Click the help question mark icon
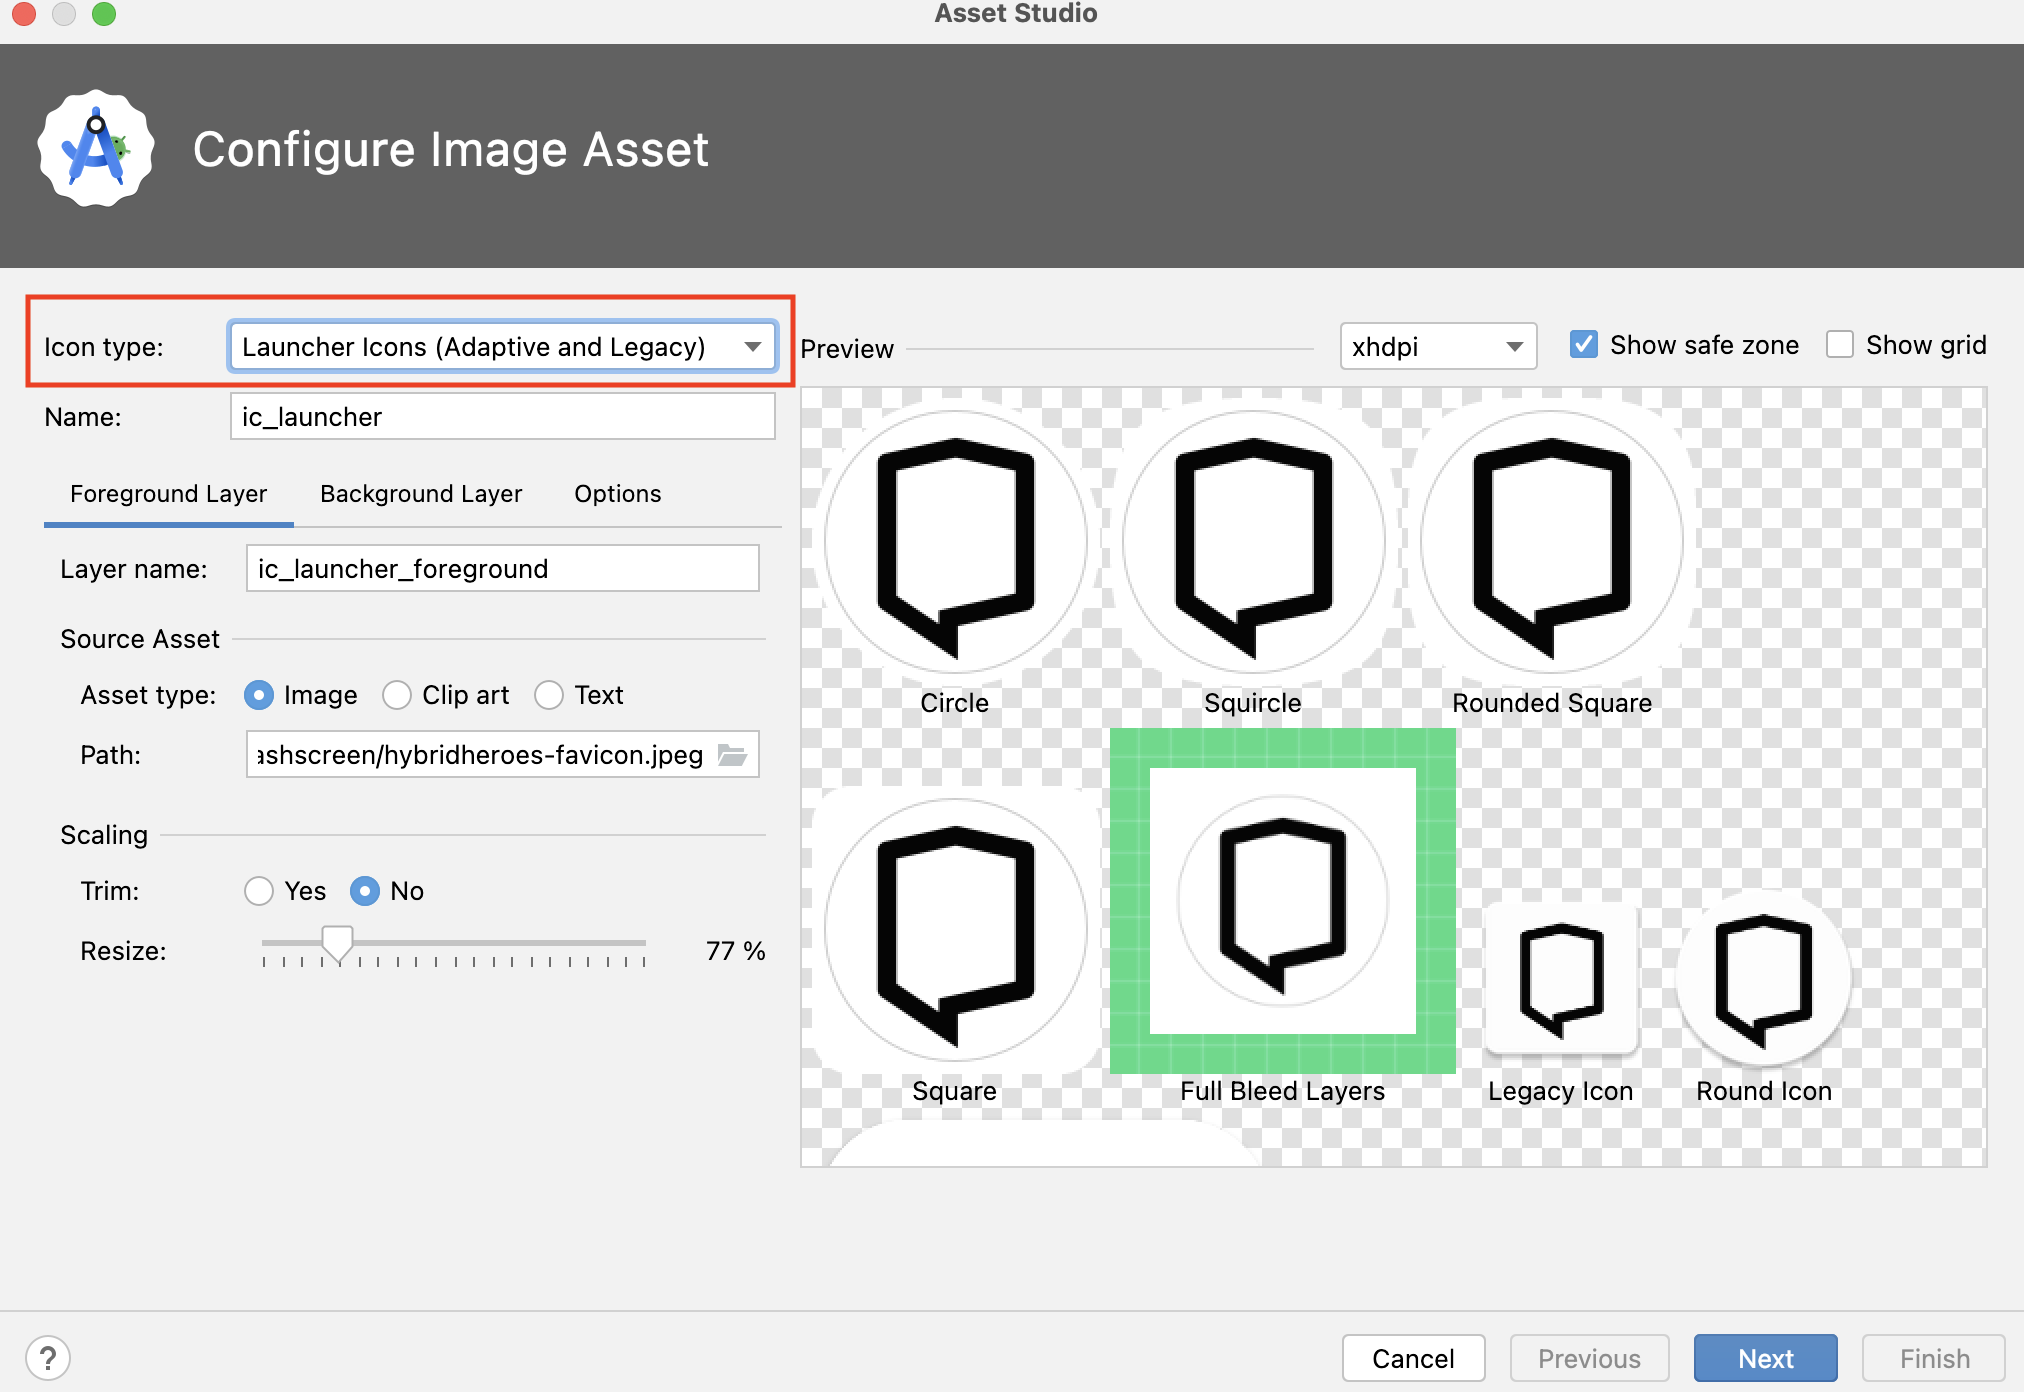 point(48,1358)
